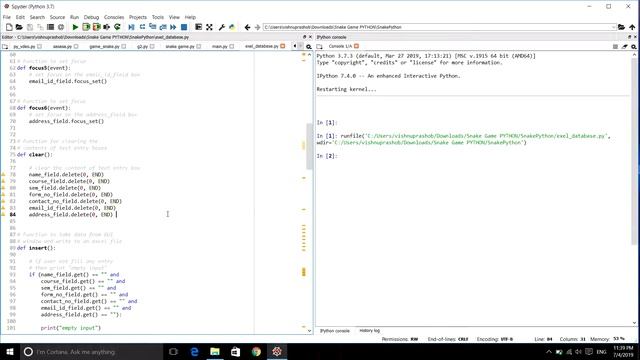This screenshot has width=640, height=360.
Task: Open the Consoles menu
Action: tap(114, 17)
